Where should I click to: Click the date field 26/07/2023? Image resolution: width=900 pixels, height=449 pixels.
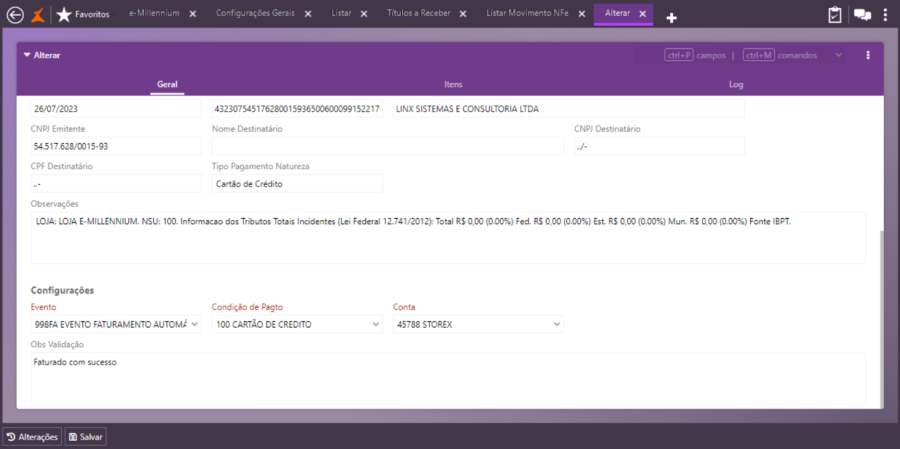pyautogui.click(x=116, y=109)
